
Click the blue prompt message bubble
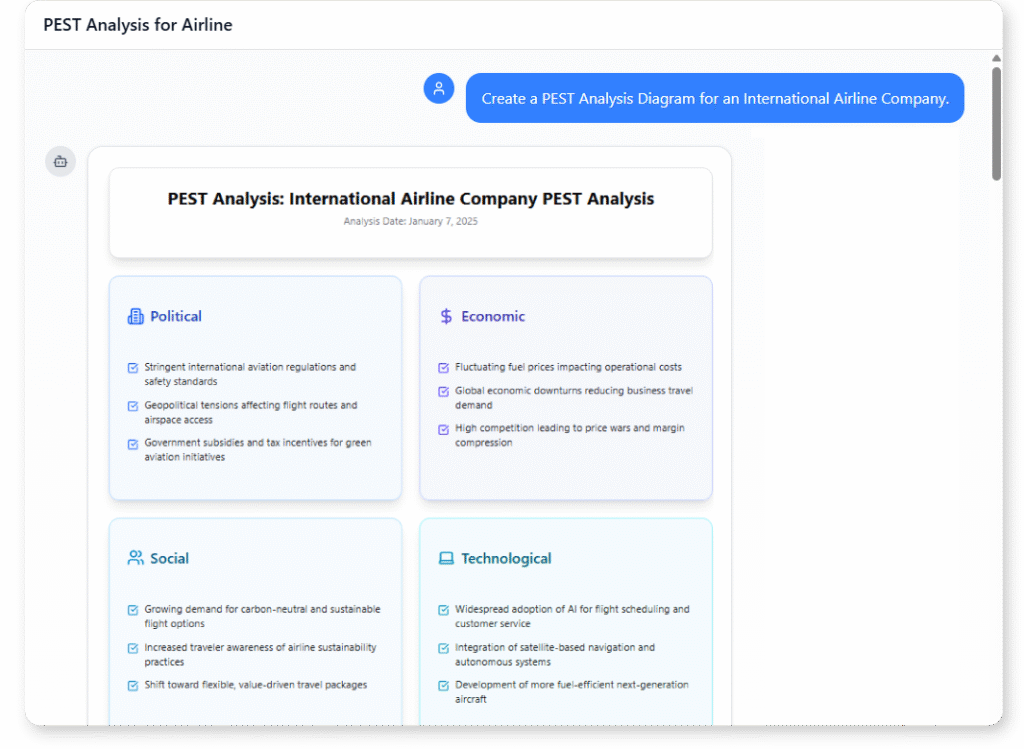(x=715, y=97)
